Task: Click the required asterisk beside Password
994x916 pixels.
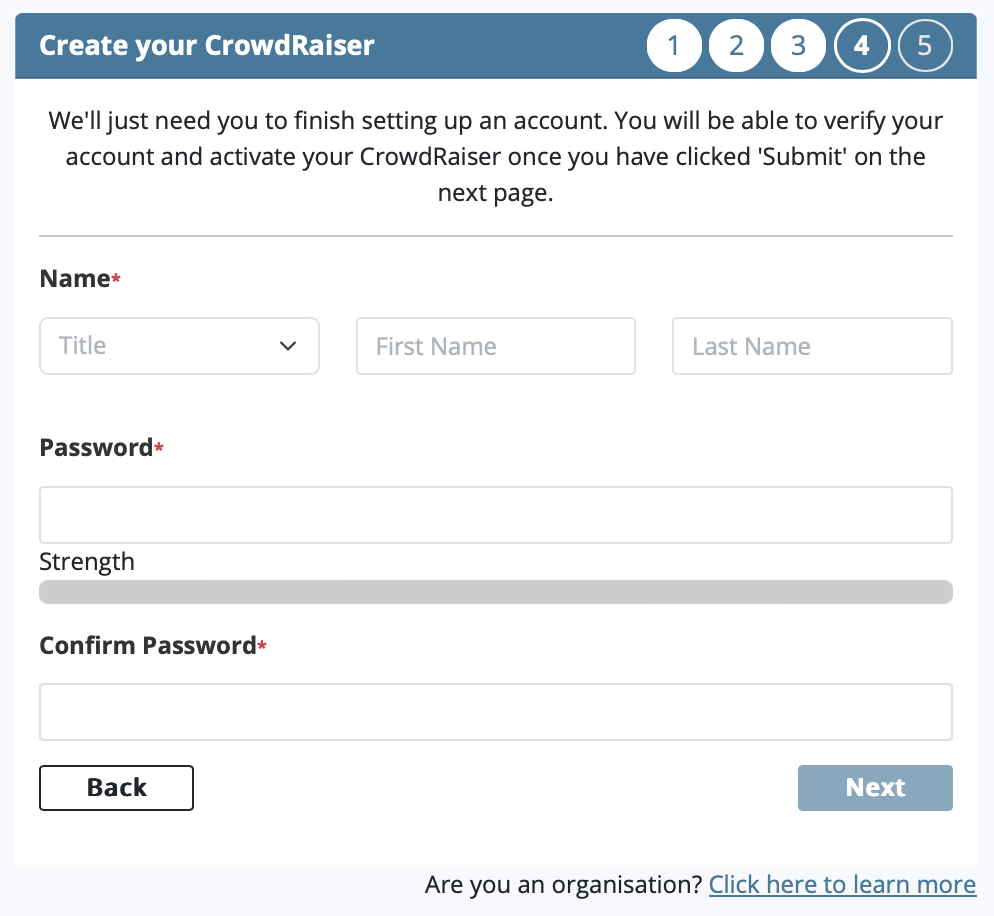Action: pyautogui.click(x=159, y=449)
